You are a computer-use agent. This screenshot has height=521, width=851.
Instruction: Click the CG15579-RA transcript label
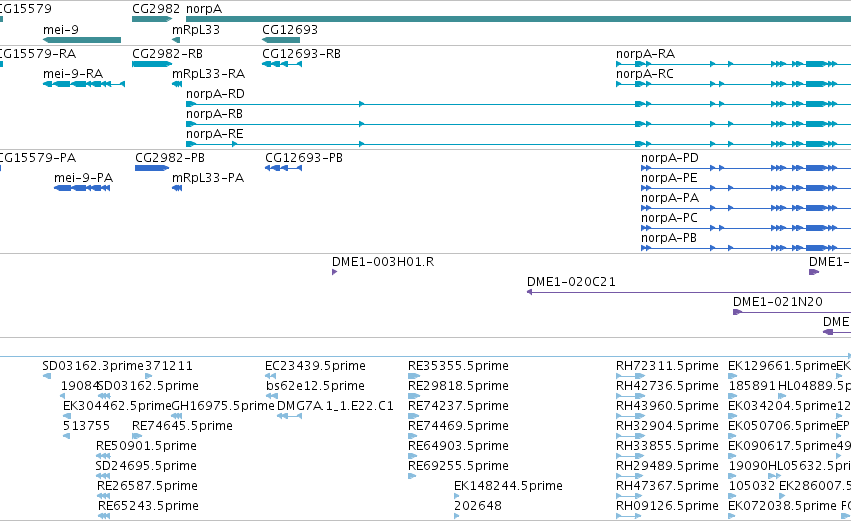coord(37,54)
